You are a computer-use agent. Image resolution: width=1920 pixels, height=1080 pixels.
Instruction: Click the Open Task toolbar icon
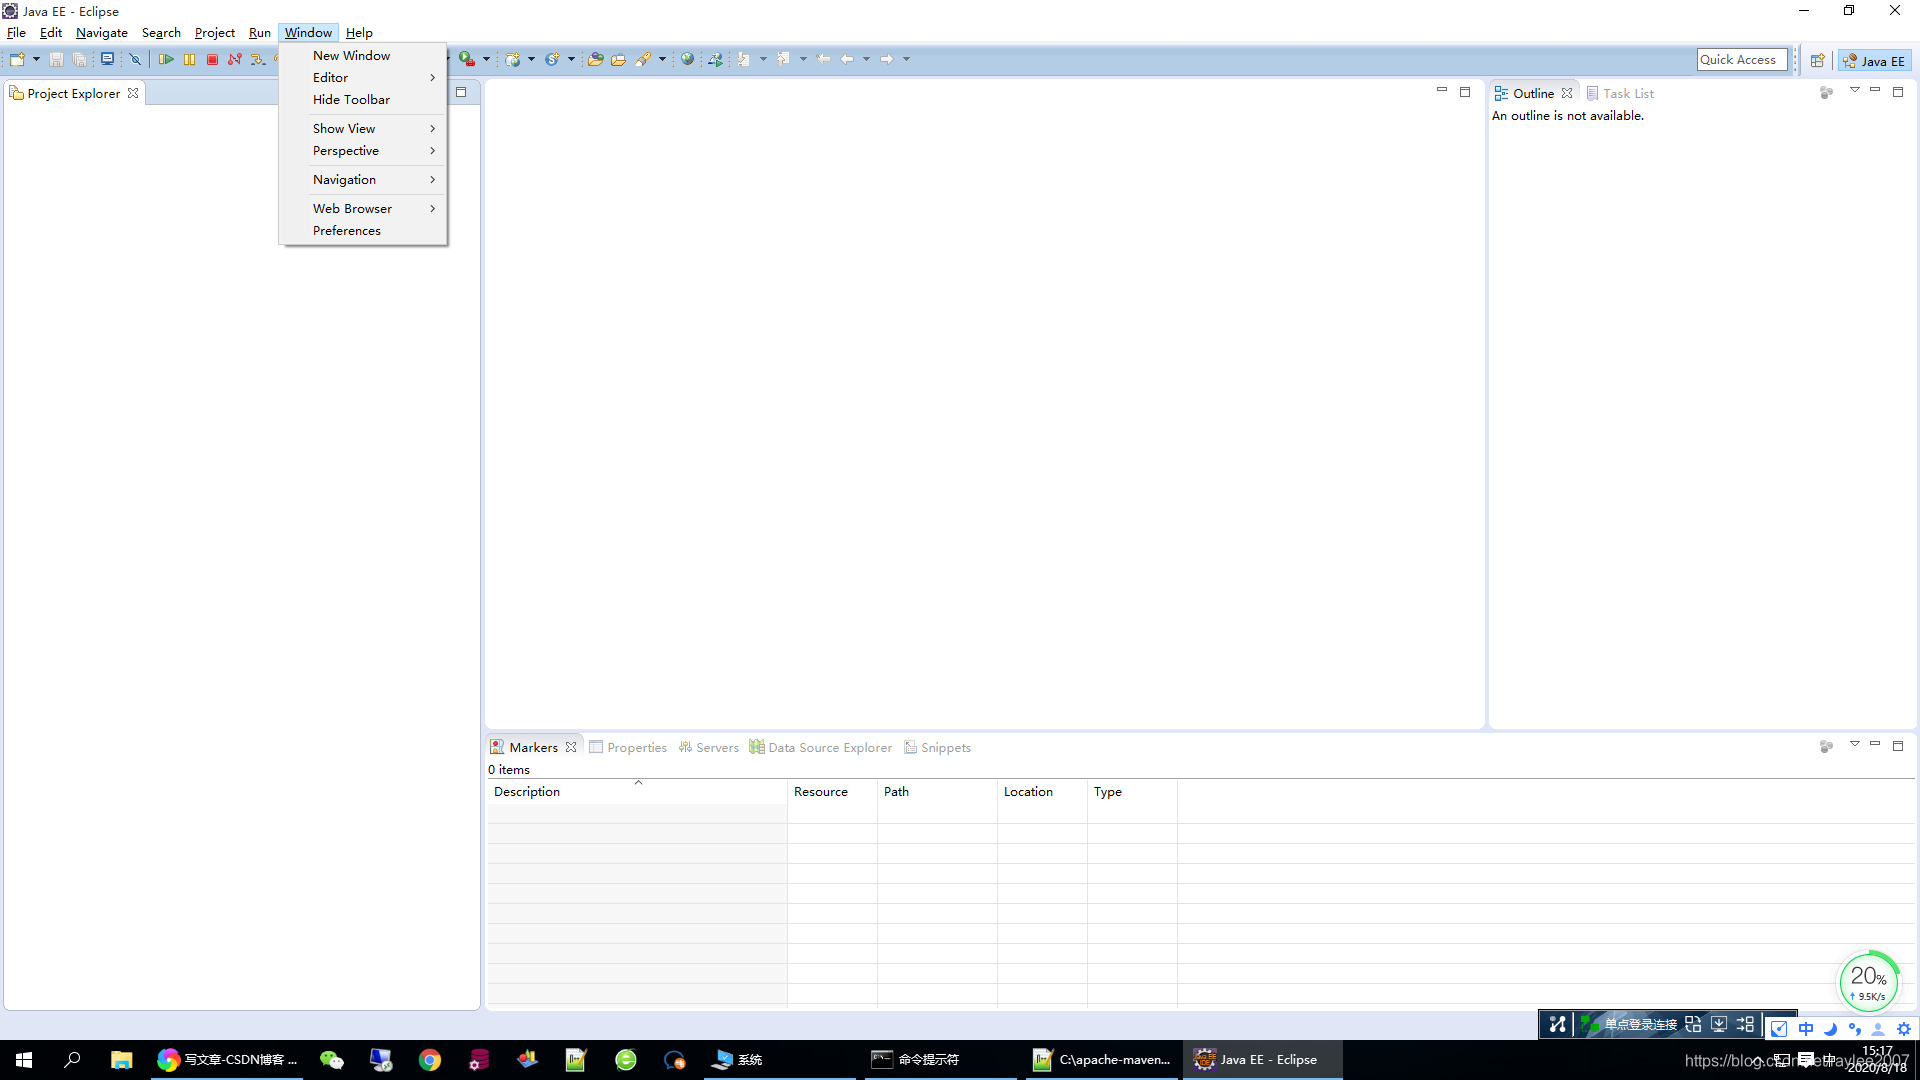618,60
